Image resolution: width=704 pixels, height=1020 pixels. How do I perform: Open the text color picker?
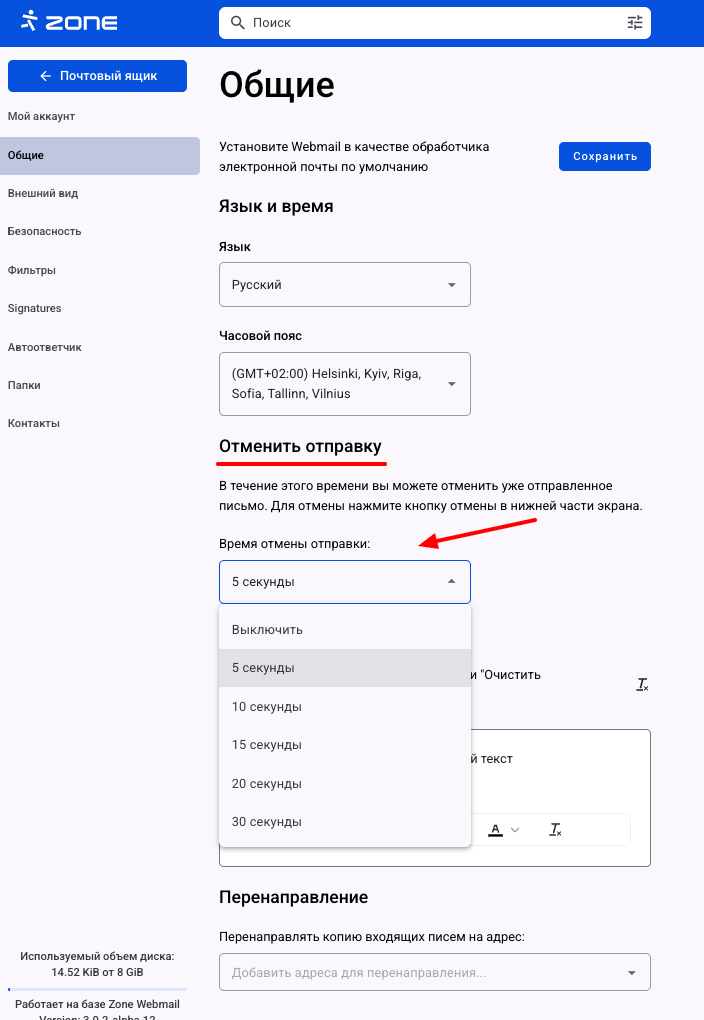504,830
